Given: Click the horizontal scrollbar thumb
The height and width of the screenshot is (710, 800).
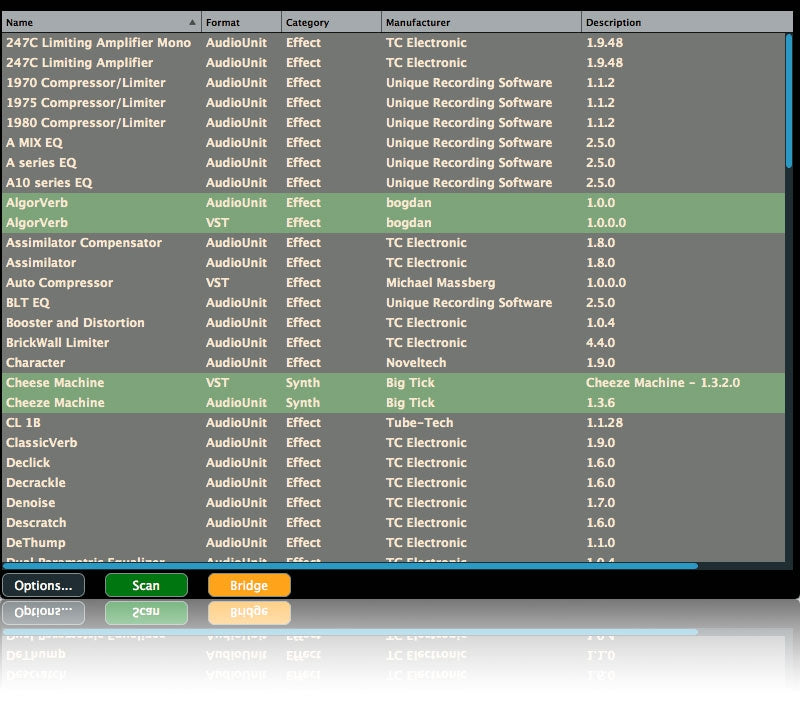Looking at the screenshot, I should click(350, 566).
